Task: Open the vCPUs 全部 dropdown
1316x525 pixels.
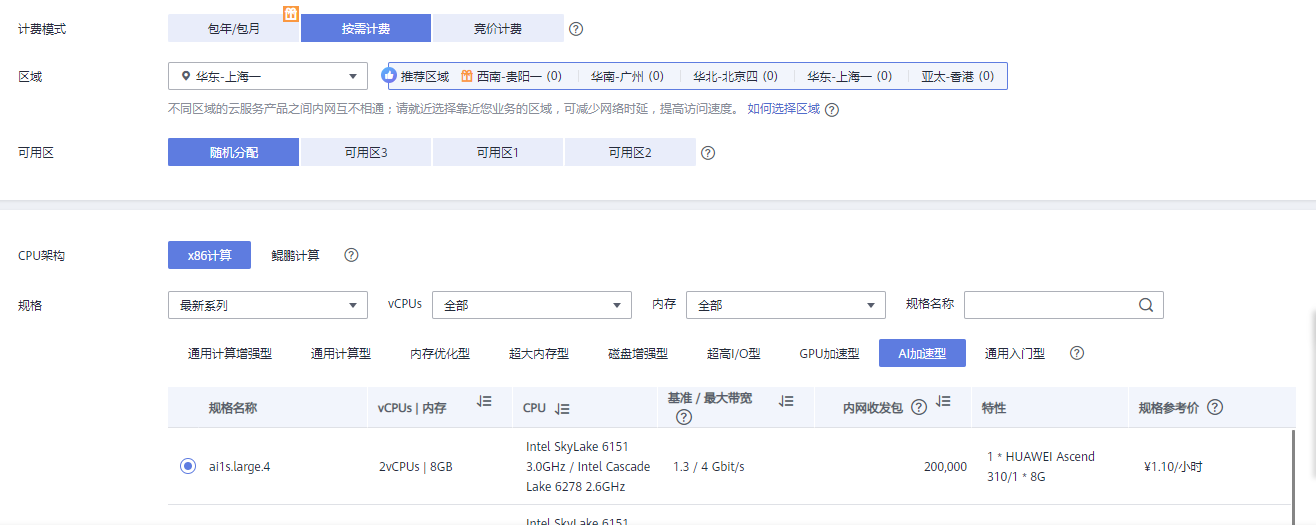Action: pyautogui.click(x=532, y=305)
